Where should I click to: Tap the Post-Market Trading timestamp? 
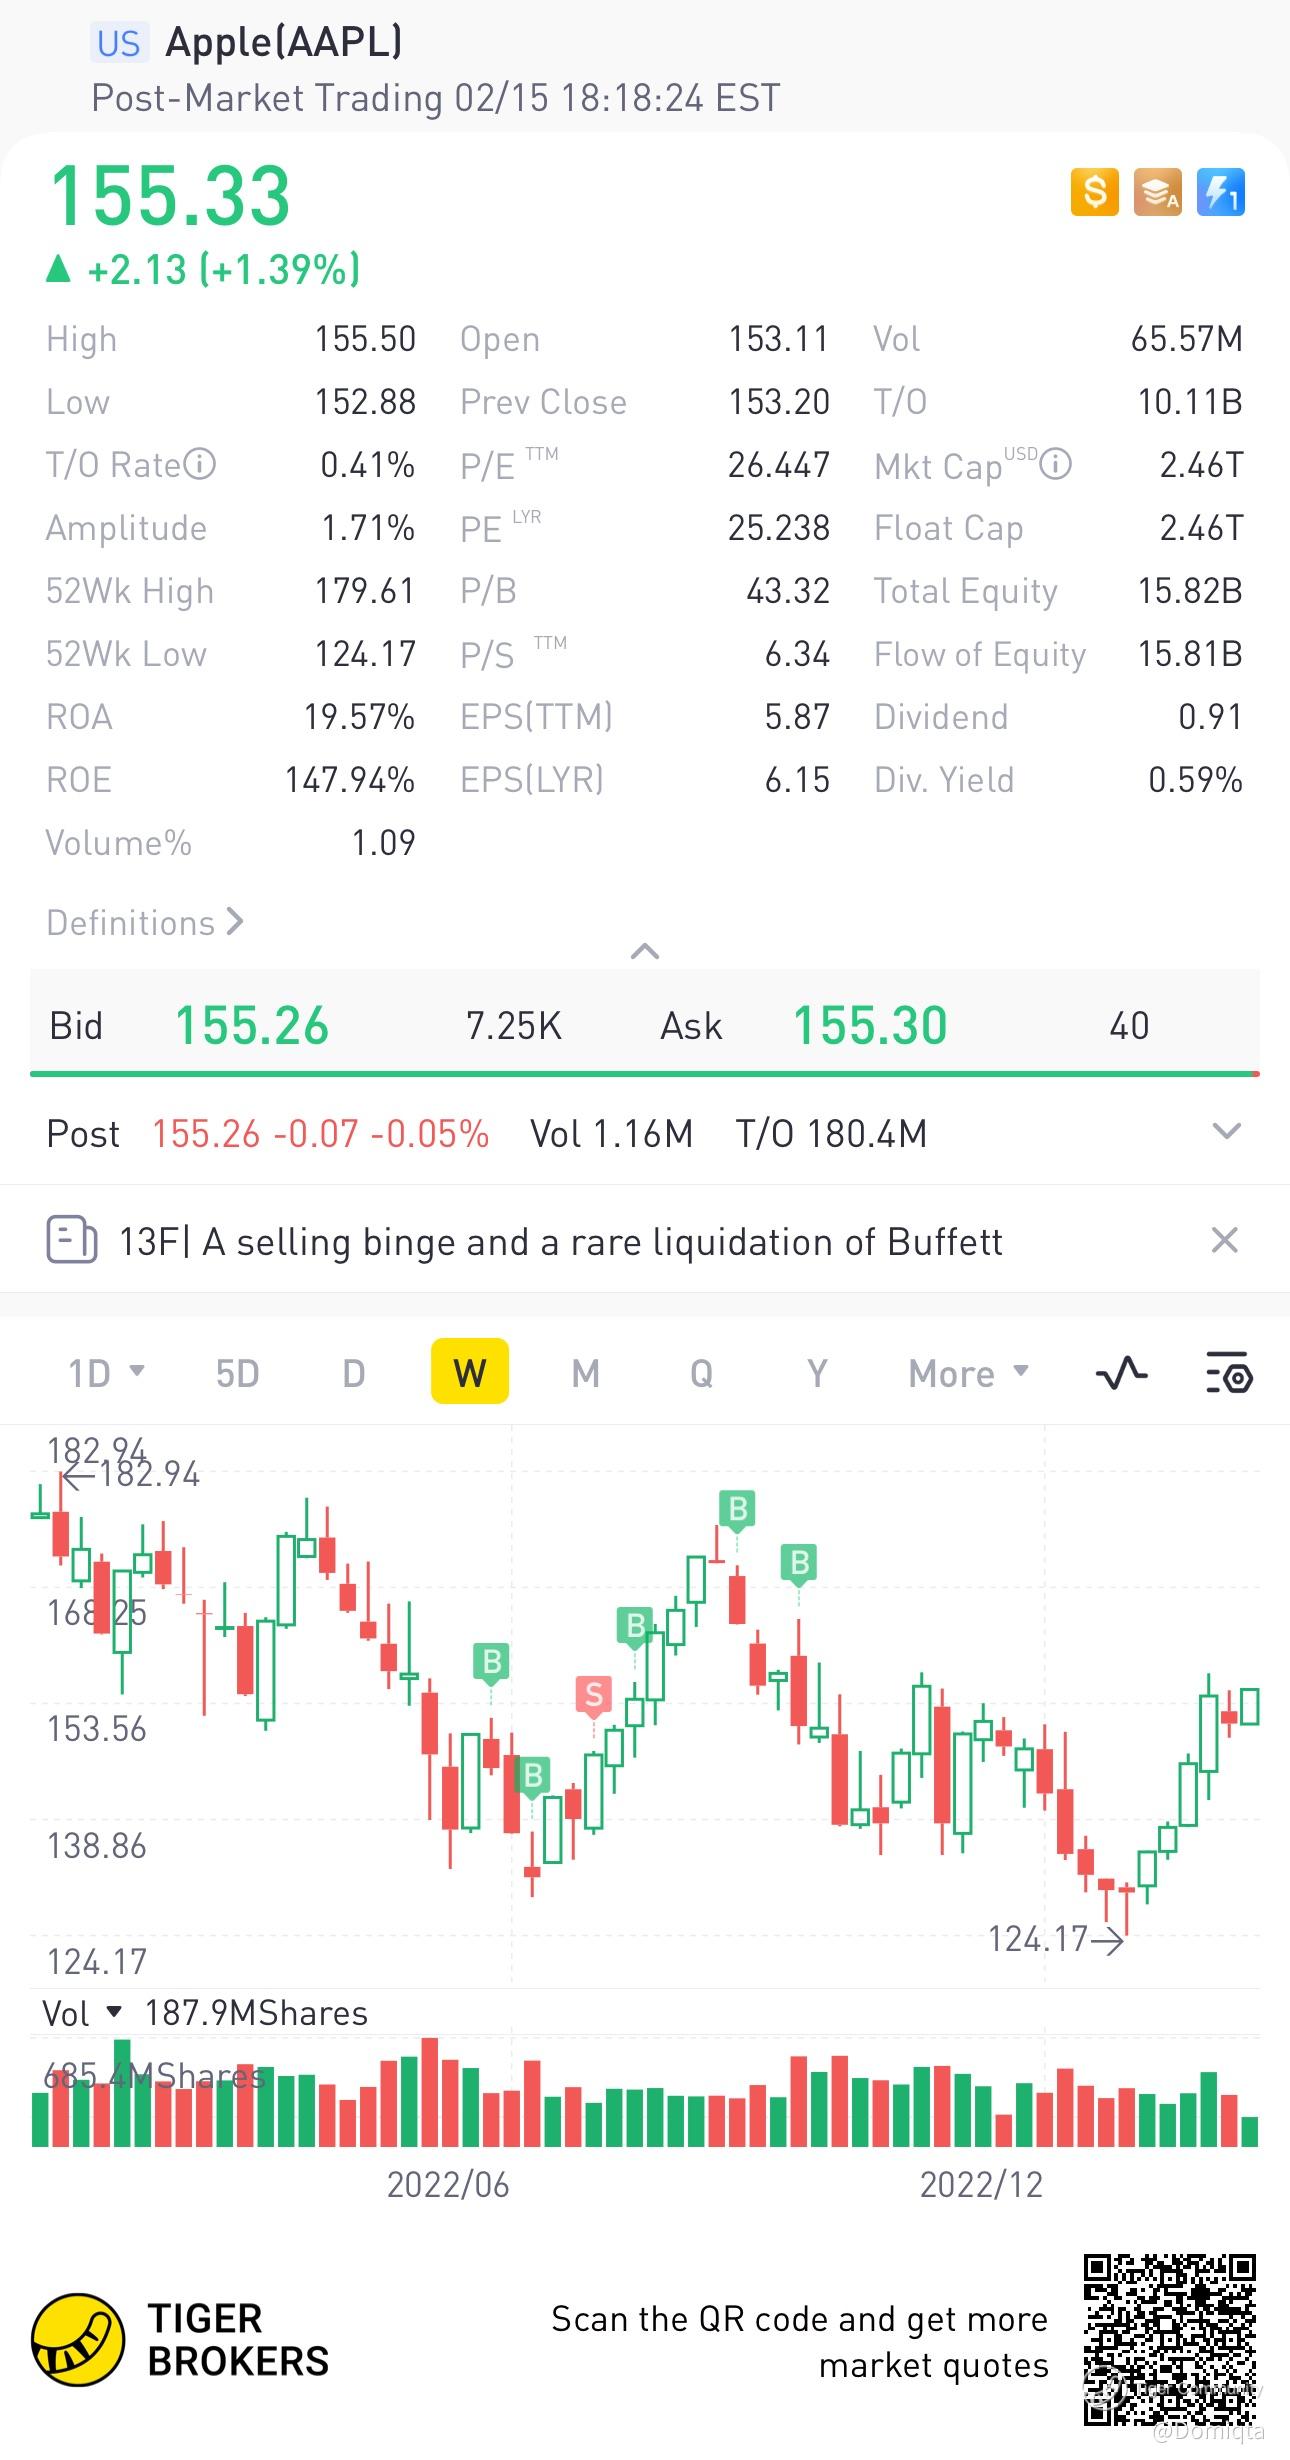coord(436,98)
